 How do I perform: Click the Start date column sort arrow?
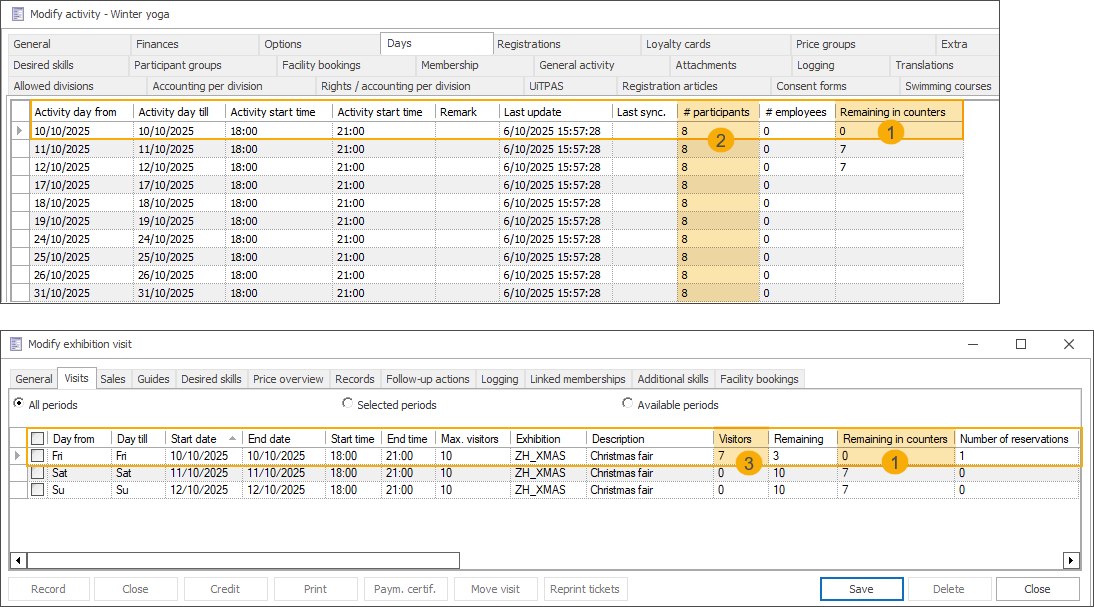(234, 438)
